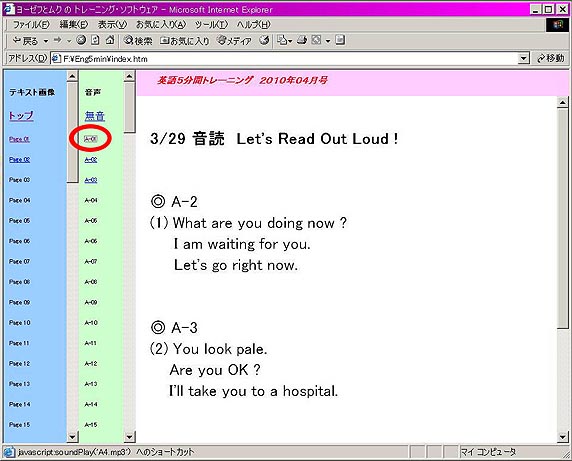The width and height of the screenshot is (572, 461).
Task: Click the Discuss toolbar icon
Action: (x=340, y=40)
